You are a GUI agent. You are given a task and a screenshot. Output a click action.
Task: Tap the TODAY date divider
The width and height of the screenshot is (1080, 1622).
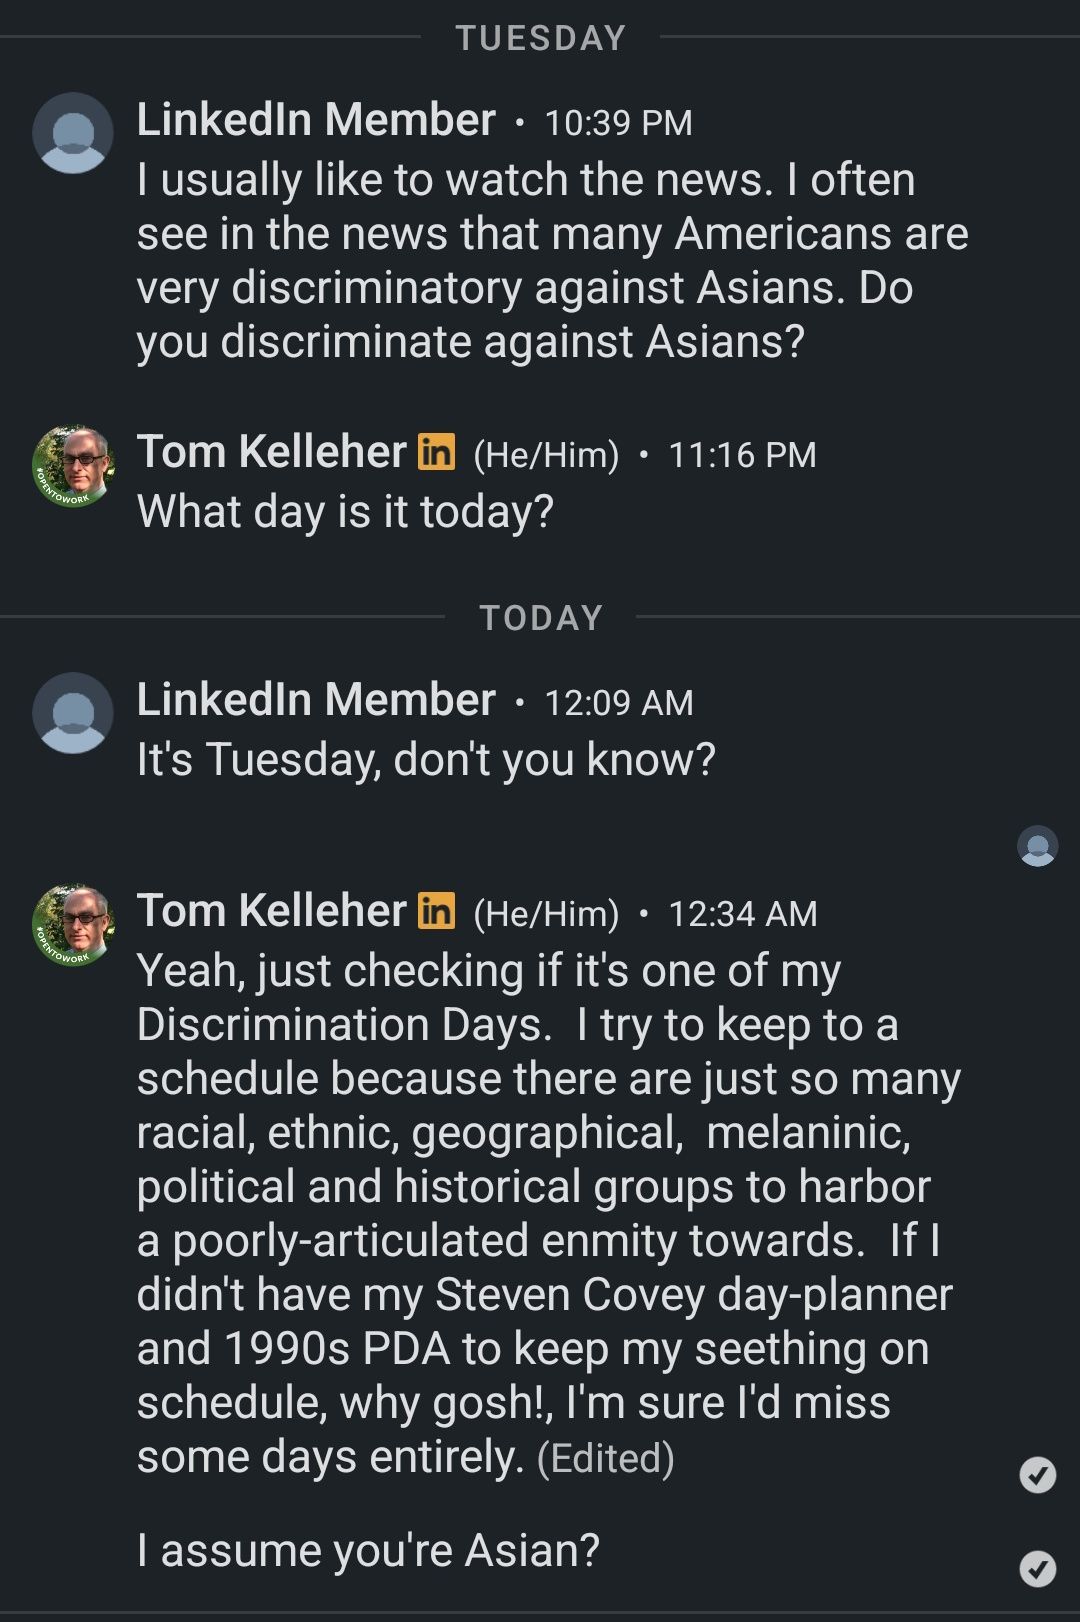[x=541, y=618]
